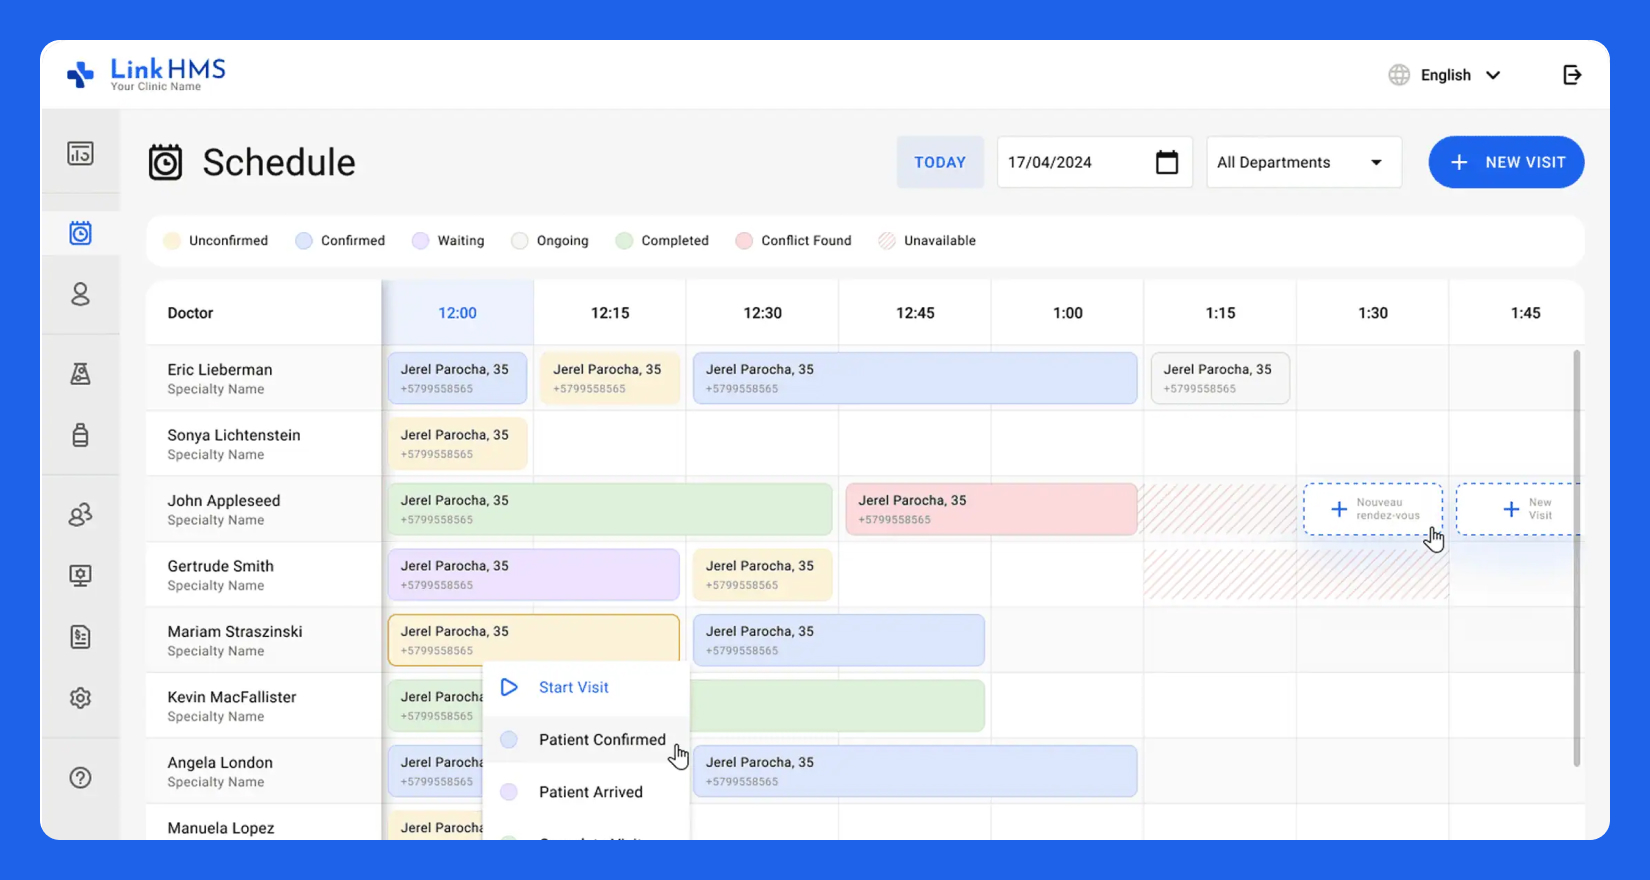Open the patients person icon in sidebar
The height and width of the screenshot is (880, 1650).
80,294
